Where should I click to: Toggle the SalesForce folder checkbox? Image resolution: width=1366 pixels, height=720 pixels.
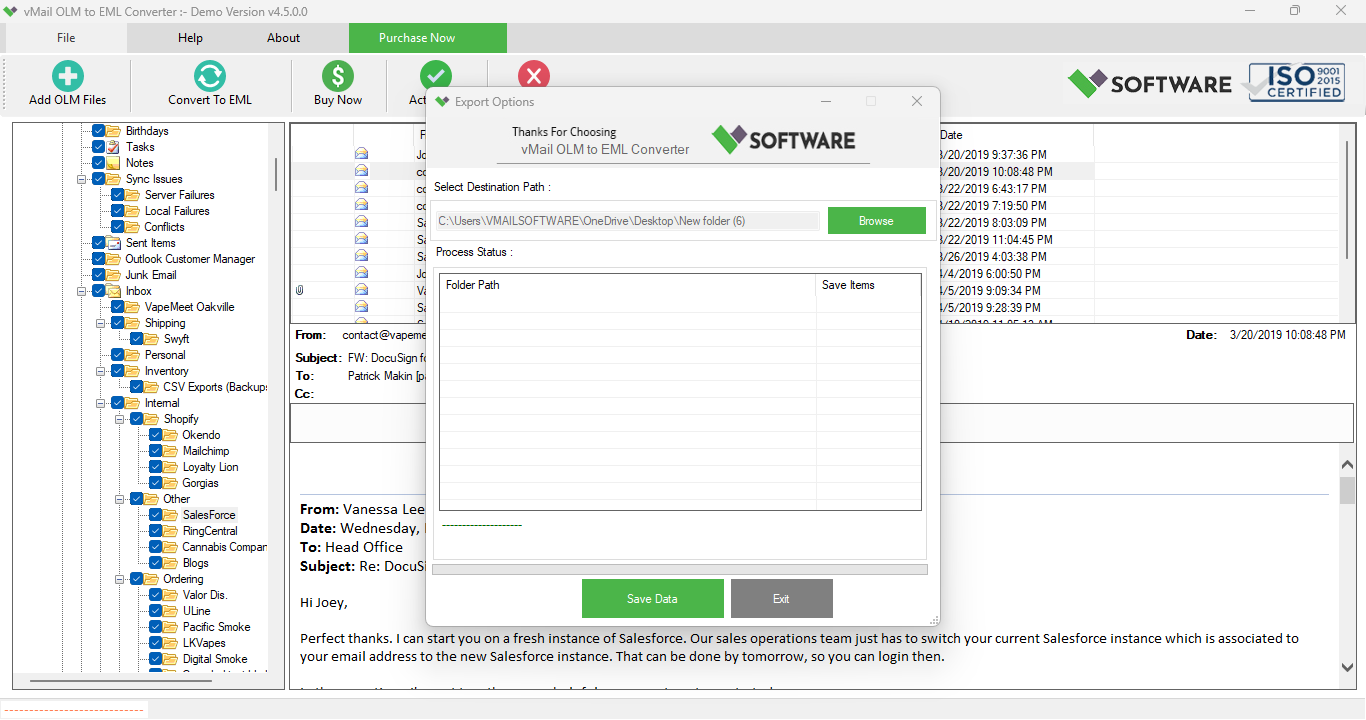click(x=154, y=514)
